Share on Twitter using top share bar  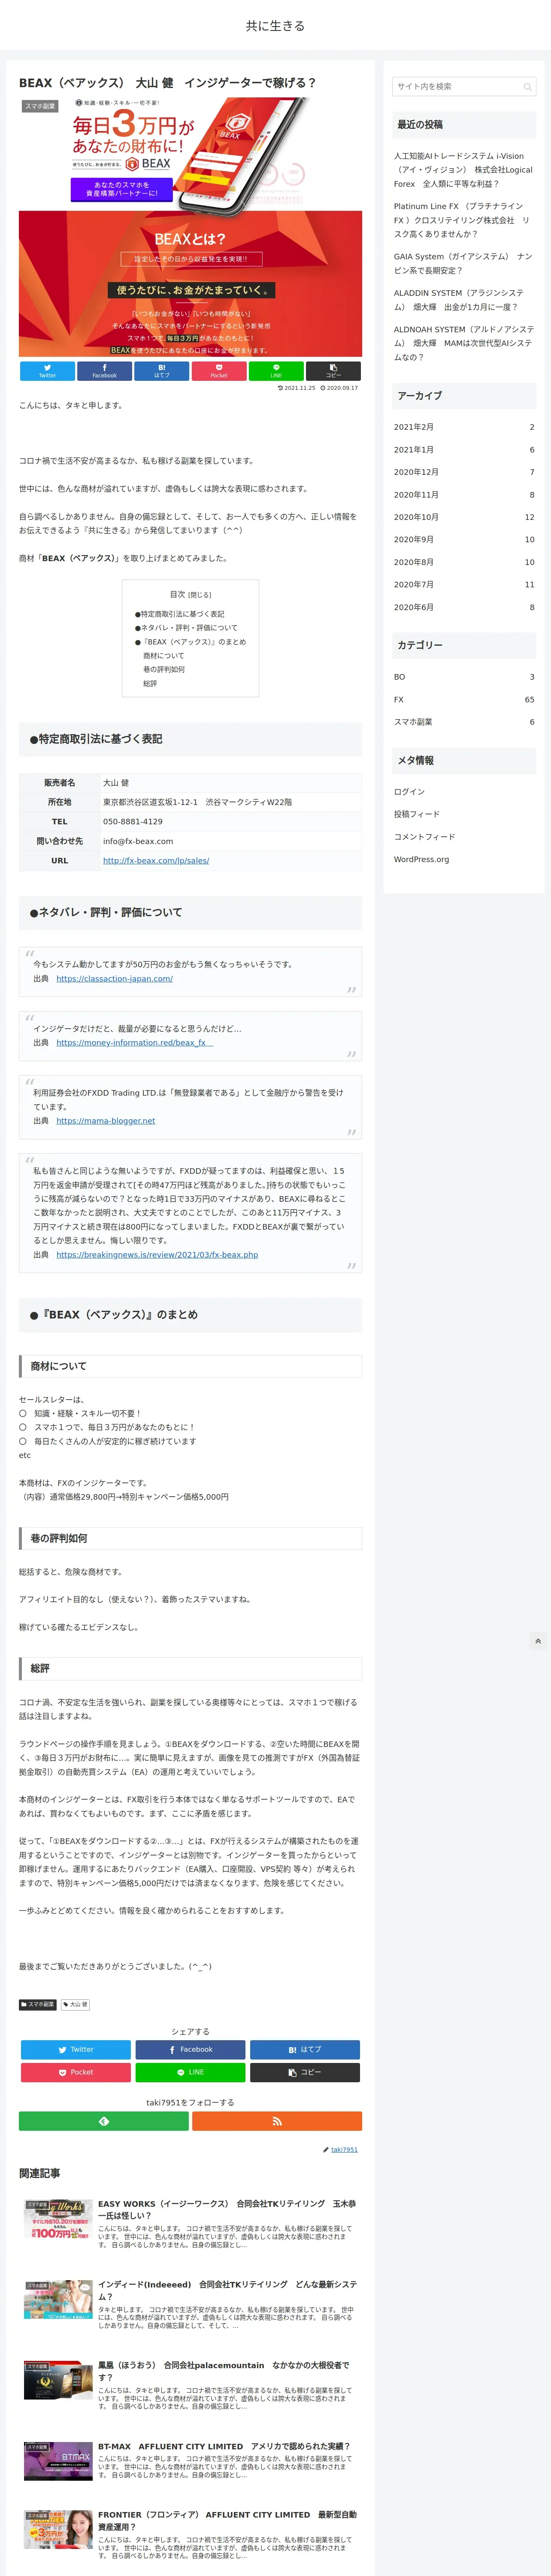(x=47, y=371)
